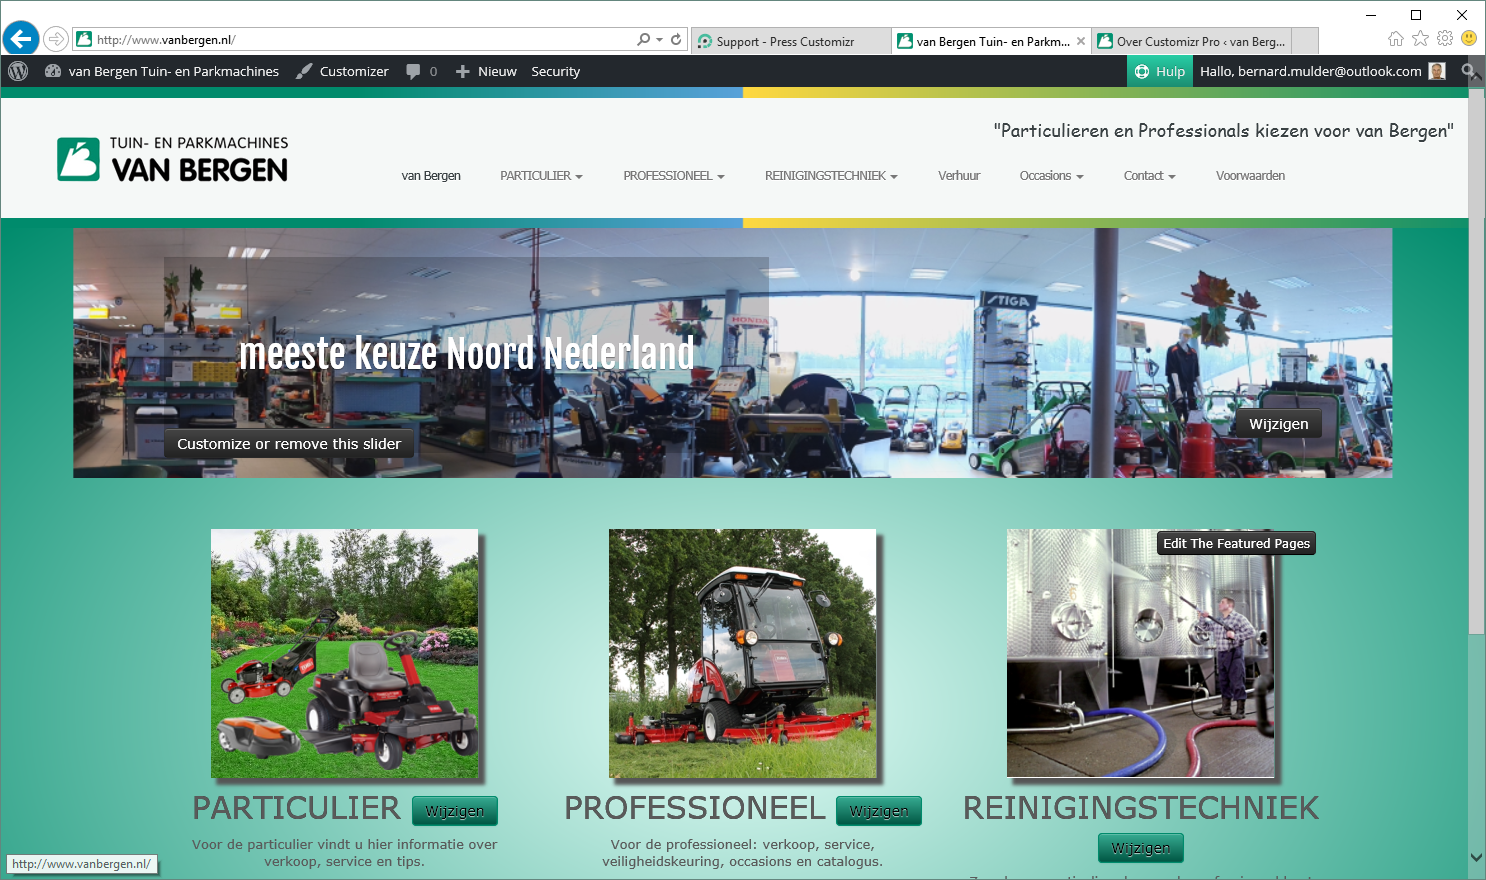Expand the PROFESSIONEEL navigation dropdown
1486x880 pixels.
673,176
